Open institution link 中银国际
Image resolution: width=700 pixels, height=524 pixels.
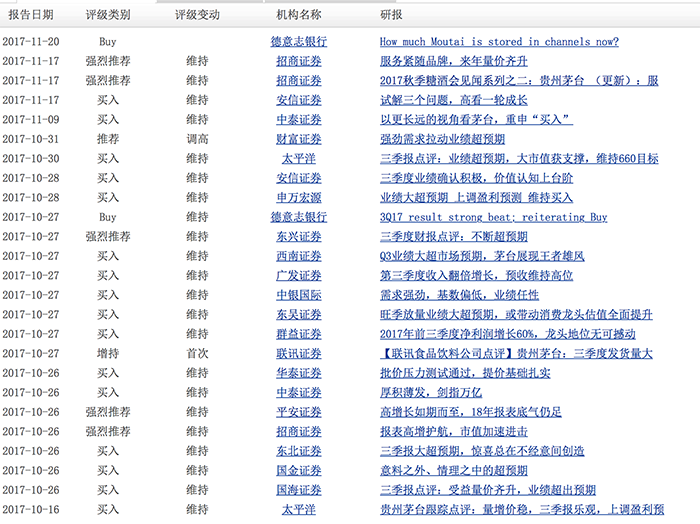click(x=299, y=295)
